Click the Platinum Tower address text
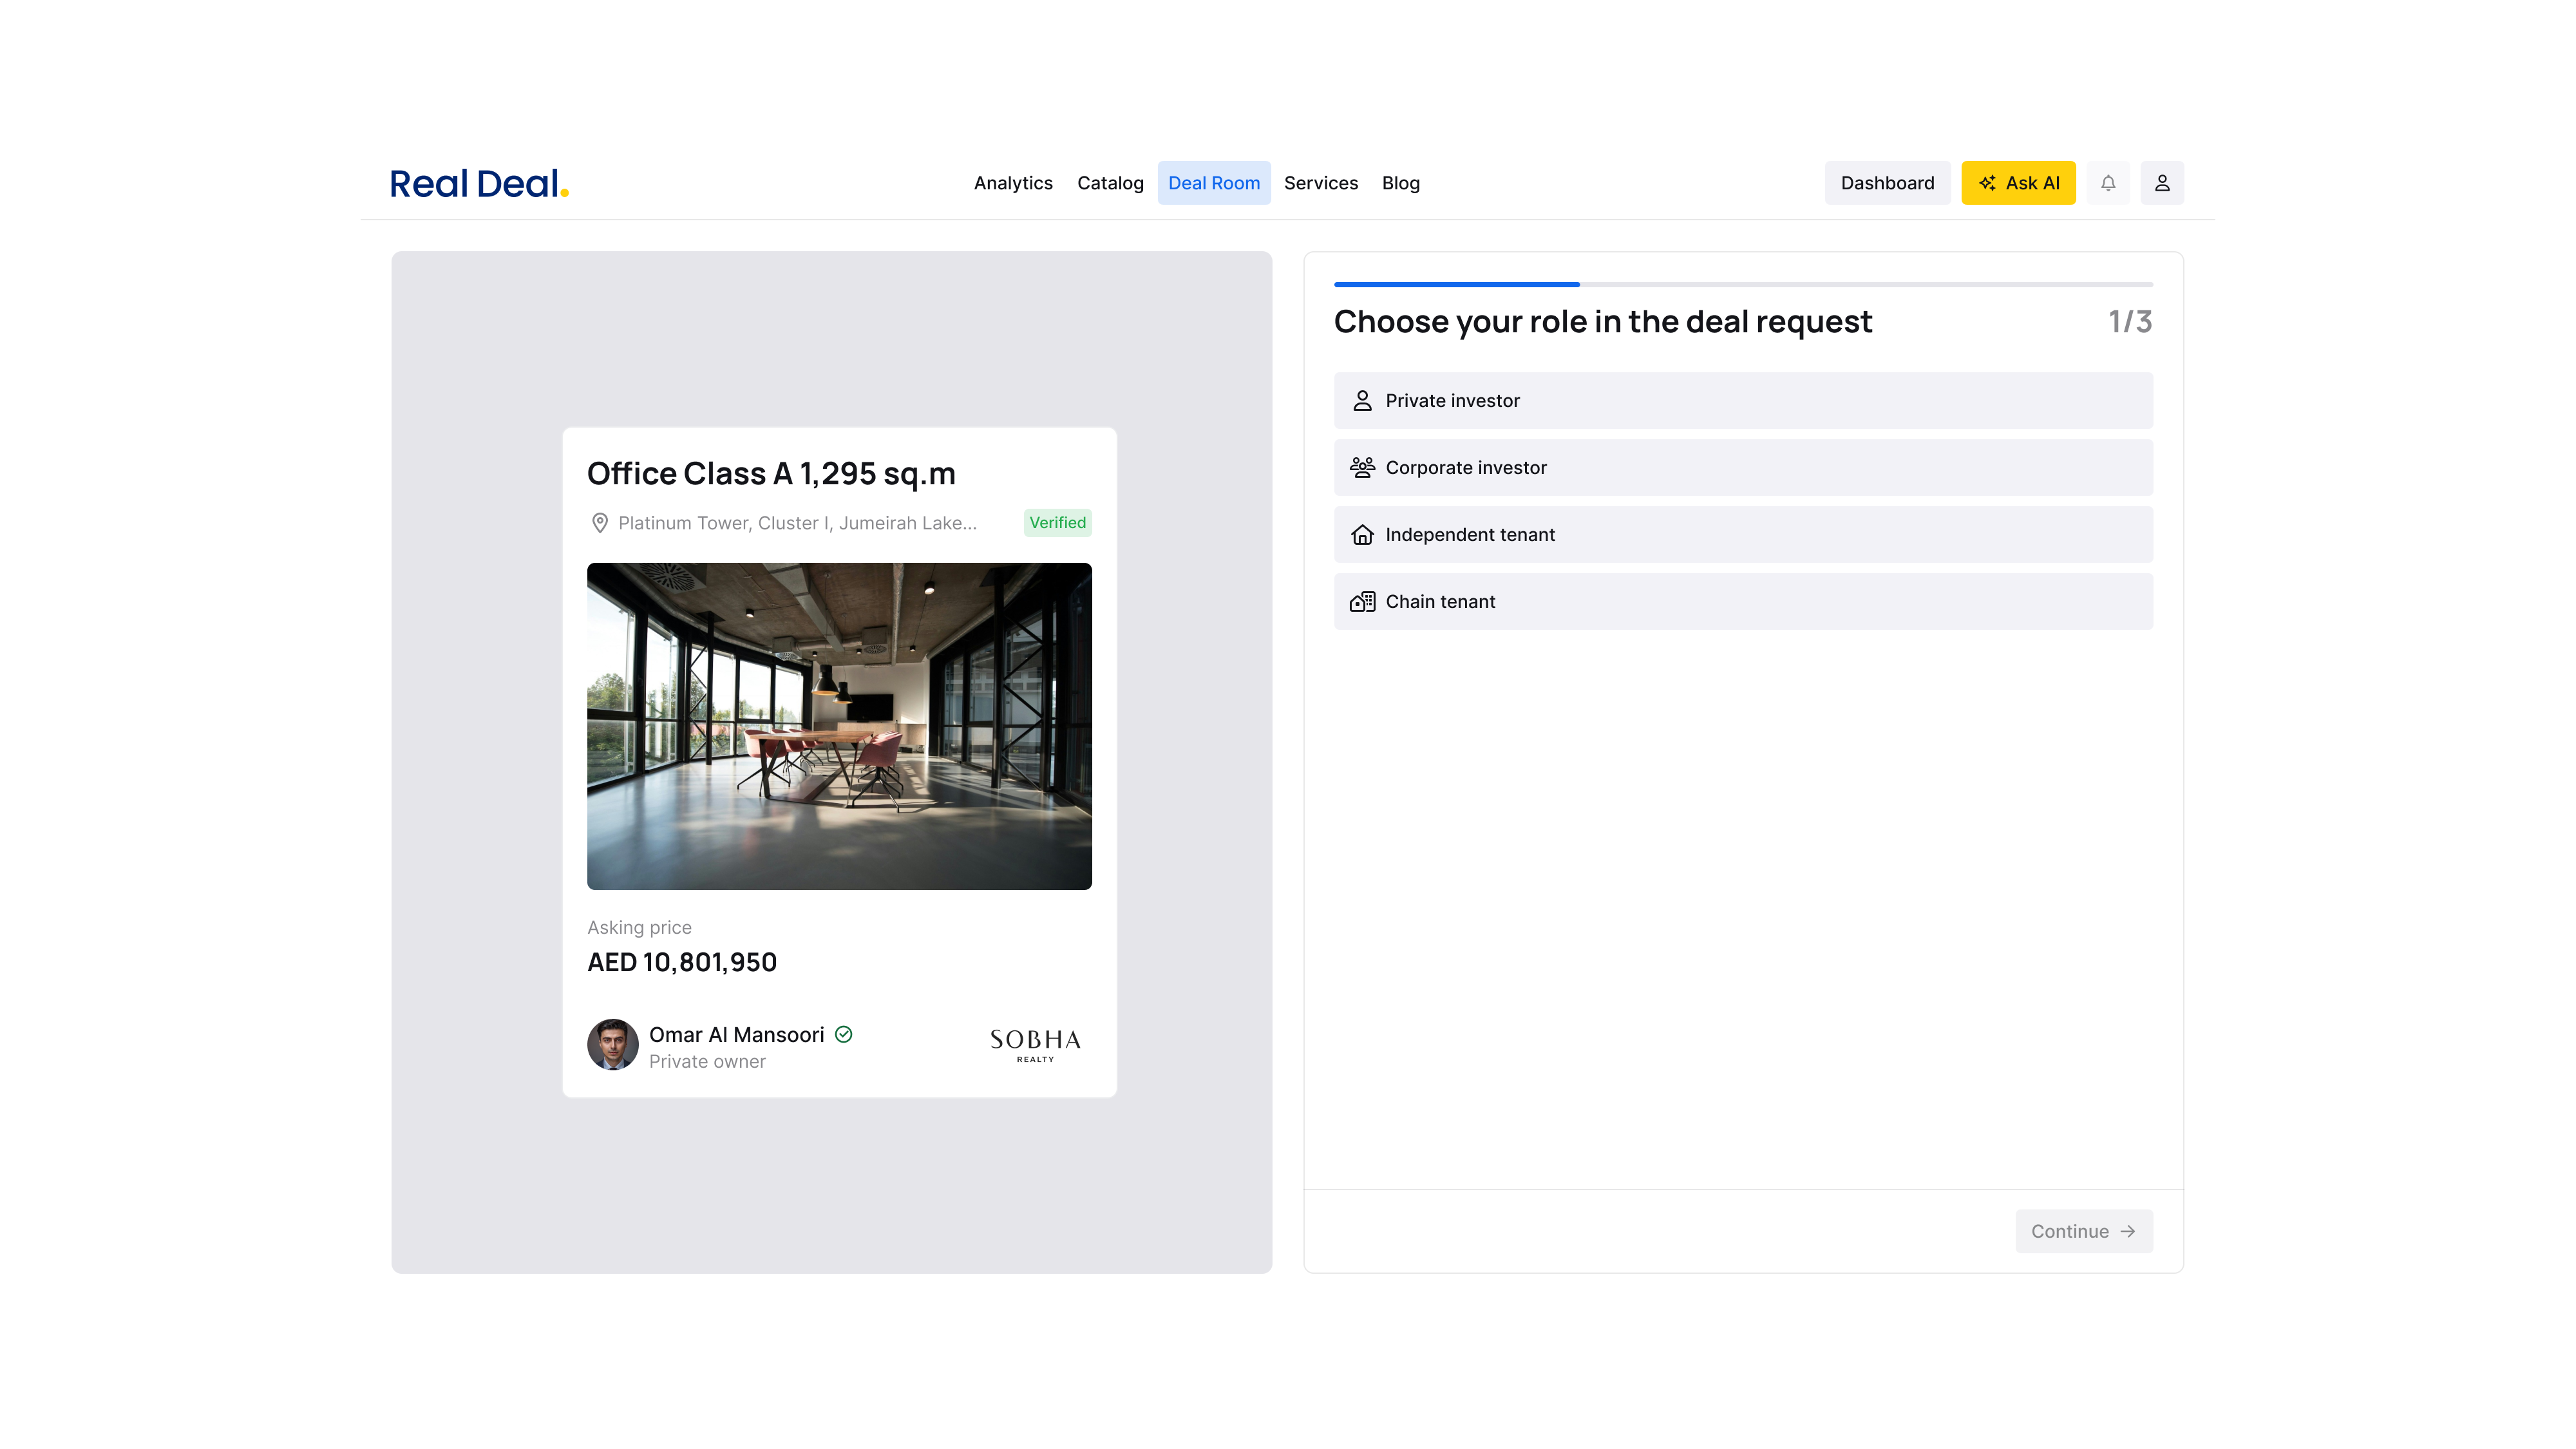The width and height of the screenshot is (2576, 1449). [x=797, y=523]
